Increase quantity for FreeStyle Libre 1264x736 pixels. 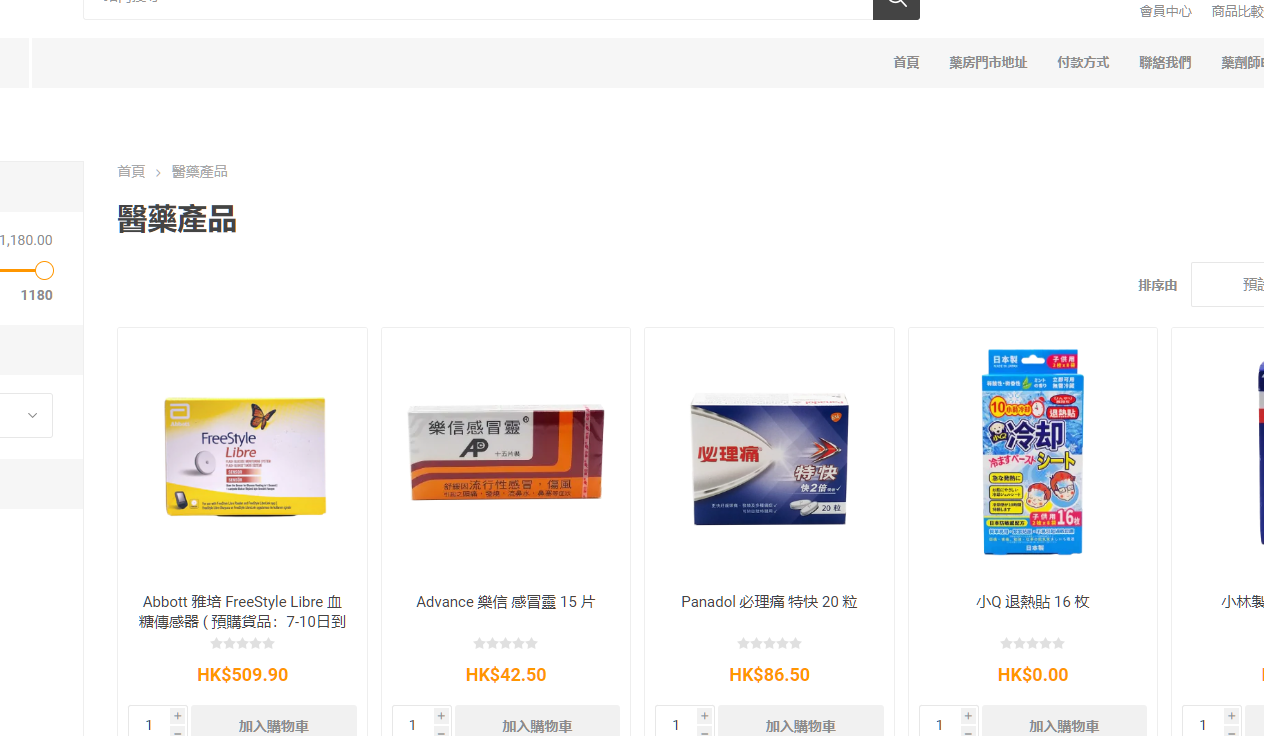pyautogui.click(x=178, y=716)
